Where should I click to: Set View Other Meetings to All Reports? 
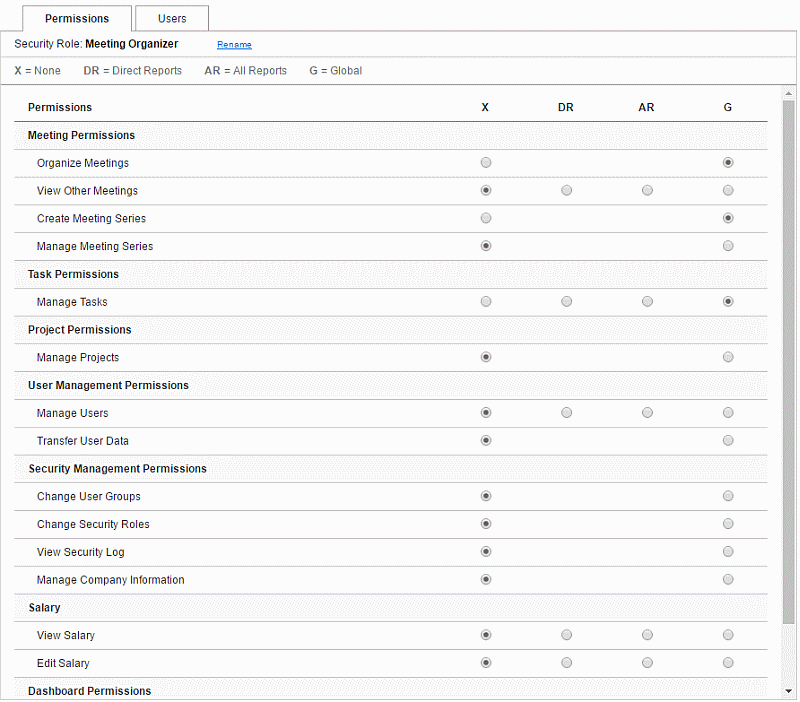click(647, 190)
